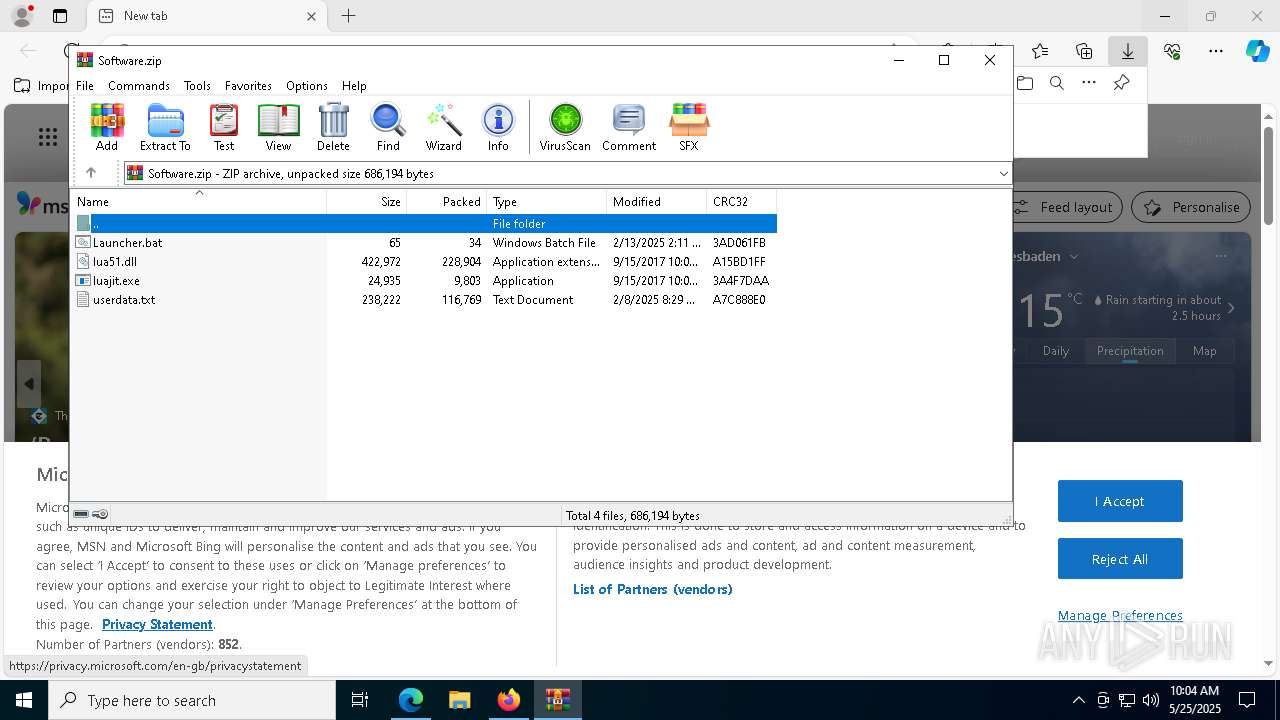Open the MSN app launcher grid
Image resolution: width=1280 pixels, height=720 pixels.
(47, 137)
